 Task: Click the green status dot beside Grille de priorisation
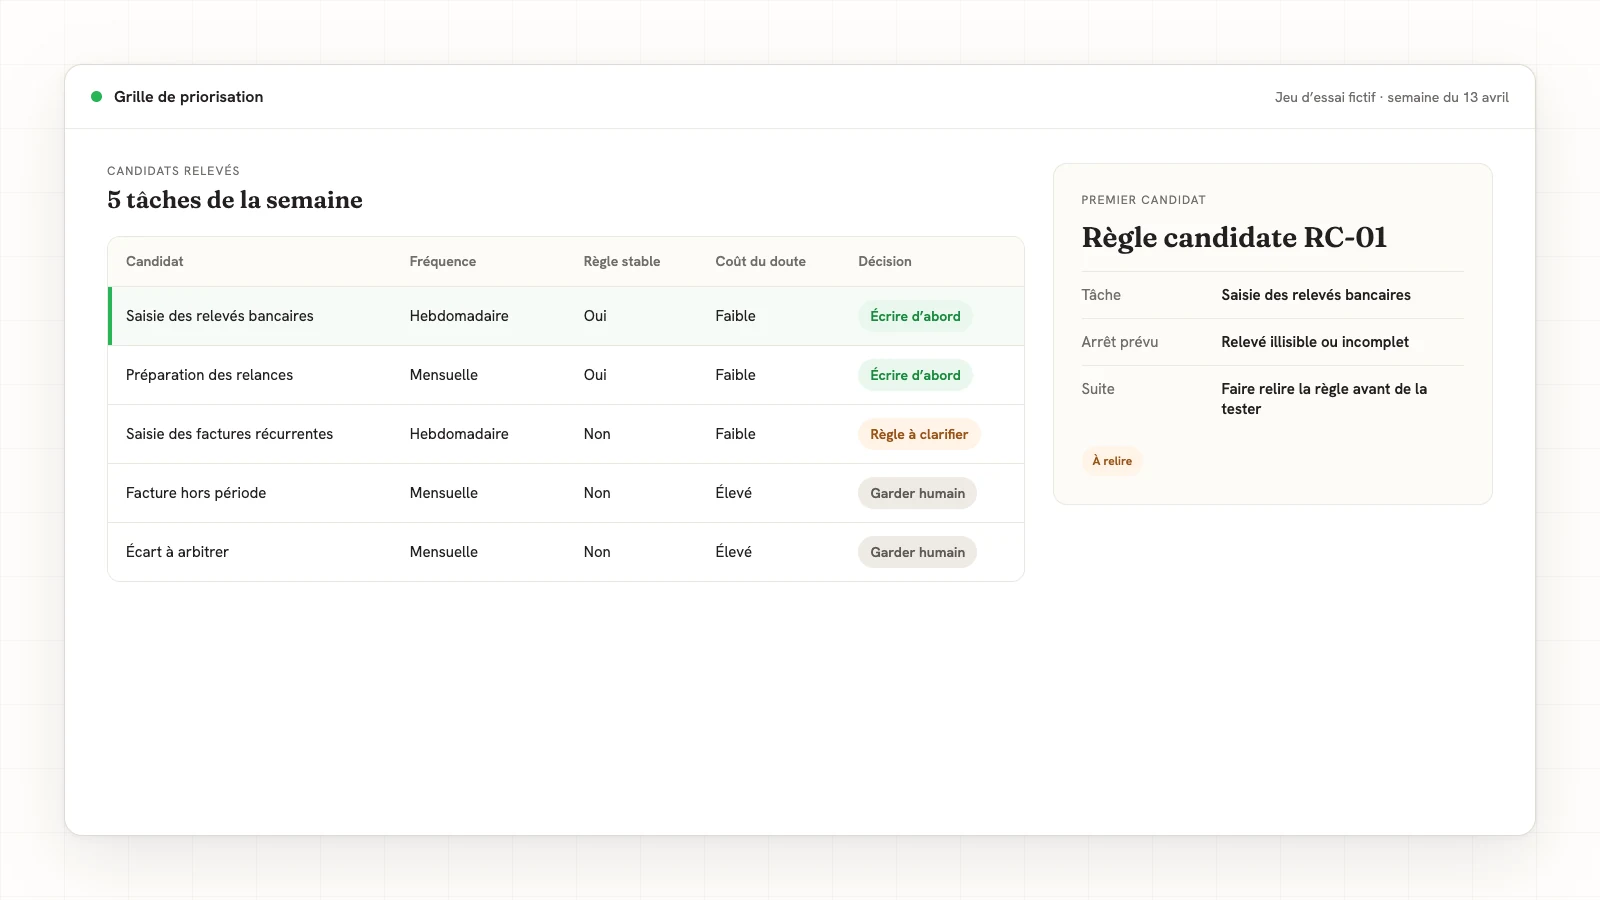pos(97,97)
